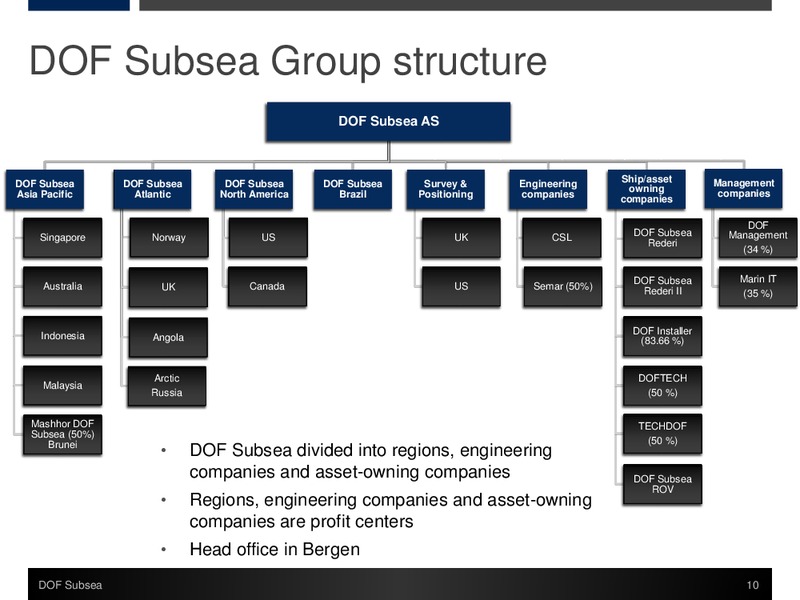
Task: Click the DOF Installer (83.66 %) box
Action: [x=663, y=336]
